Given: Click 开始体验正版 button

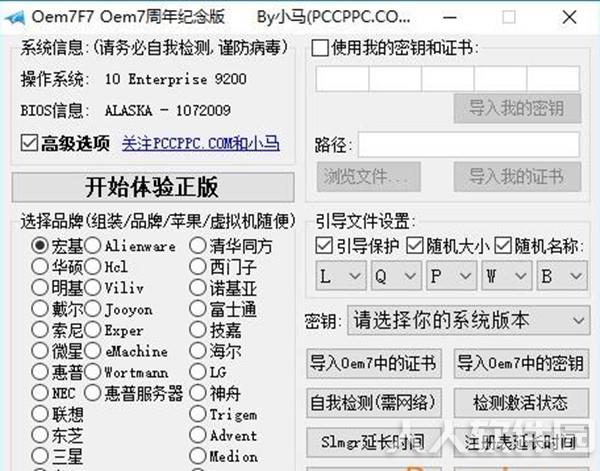Looking at the screenshot, I should pos(153,187).
